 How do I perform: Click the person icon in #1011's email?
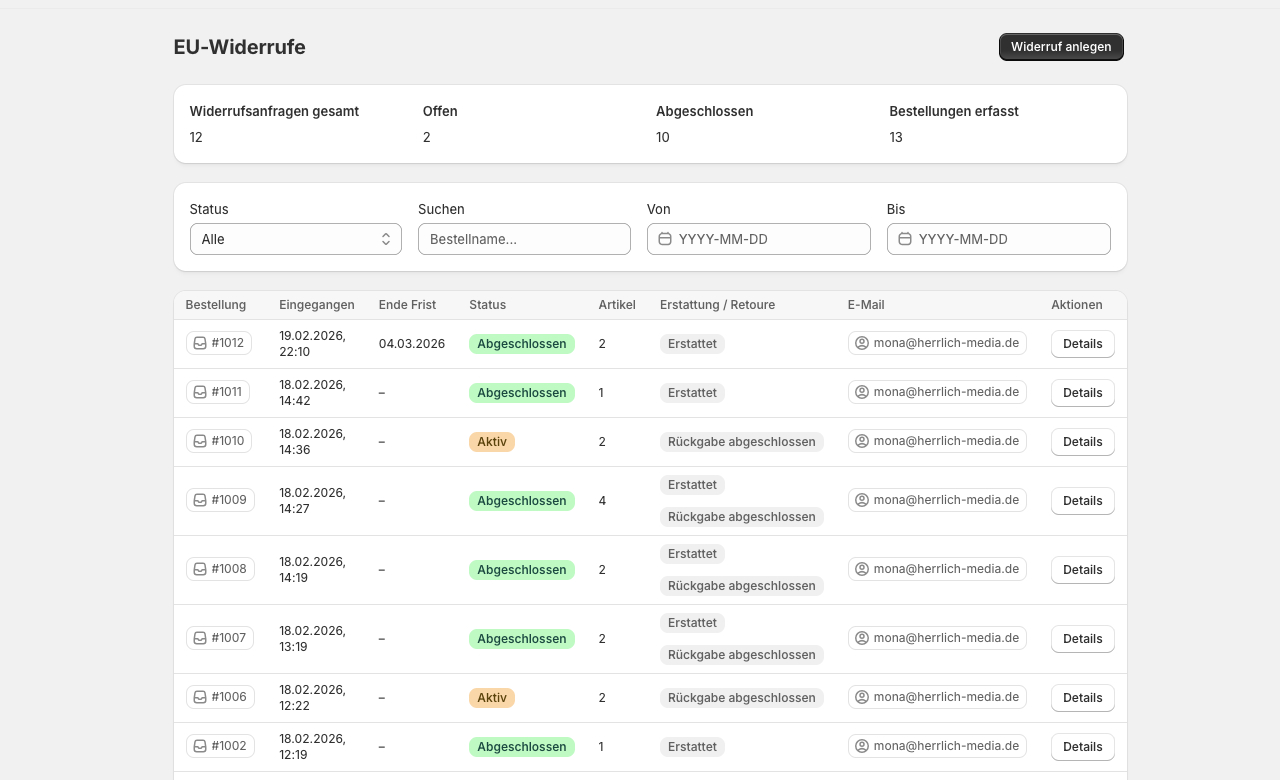click(x=861, y=392)
